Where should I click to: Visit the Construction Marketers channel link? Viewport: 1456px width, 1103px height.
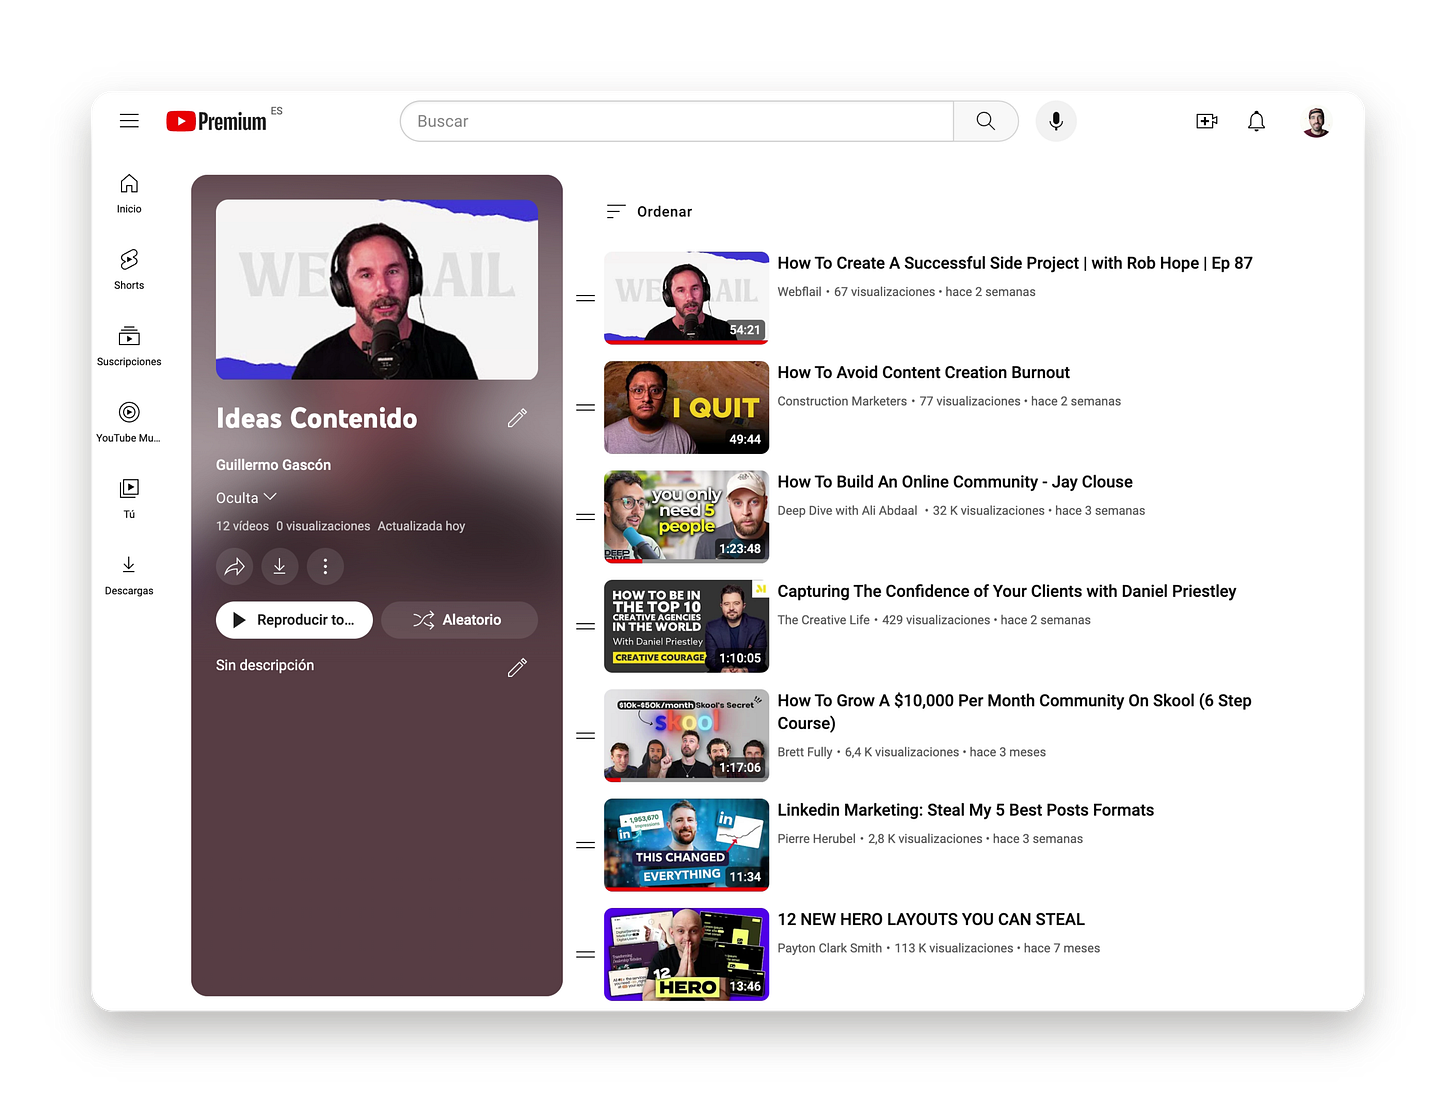tap(842, 402)
